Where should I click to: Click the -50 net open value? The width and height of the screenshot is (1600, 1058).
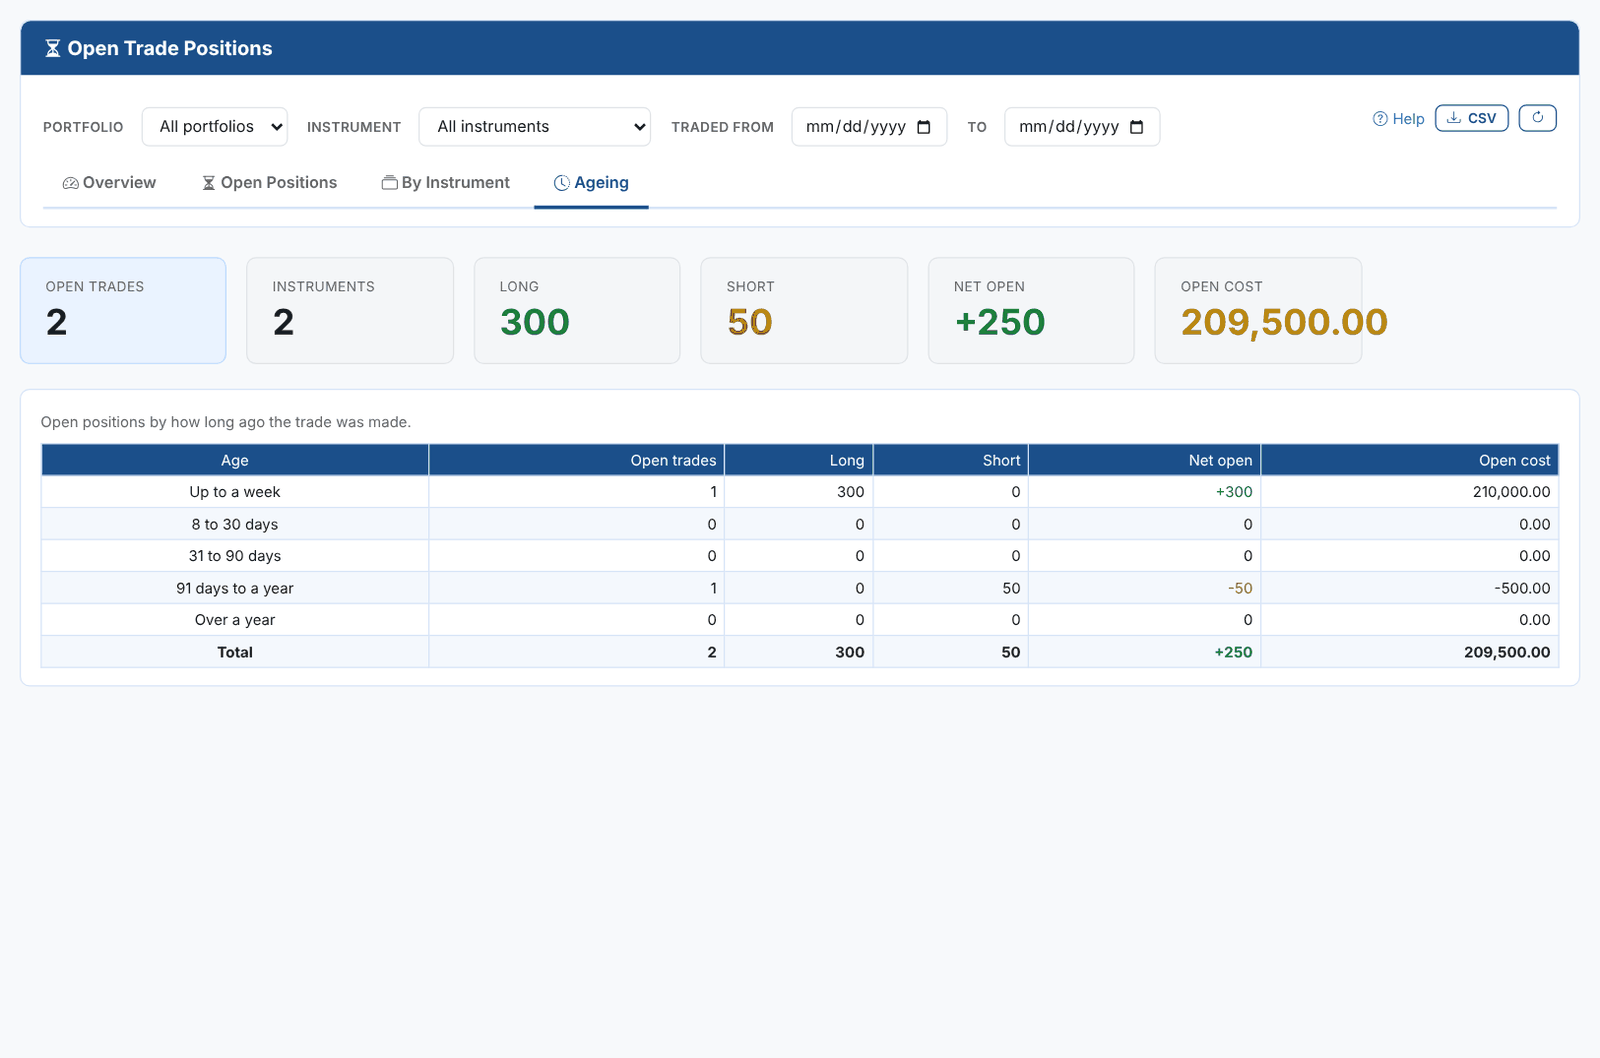(x=1240, y=588)
